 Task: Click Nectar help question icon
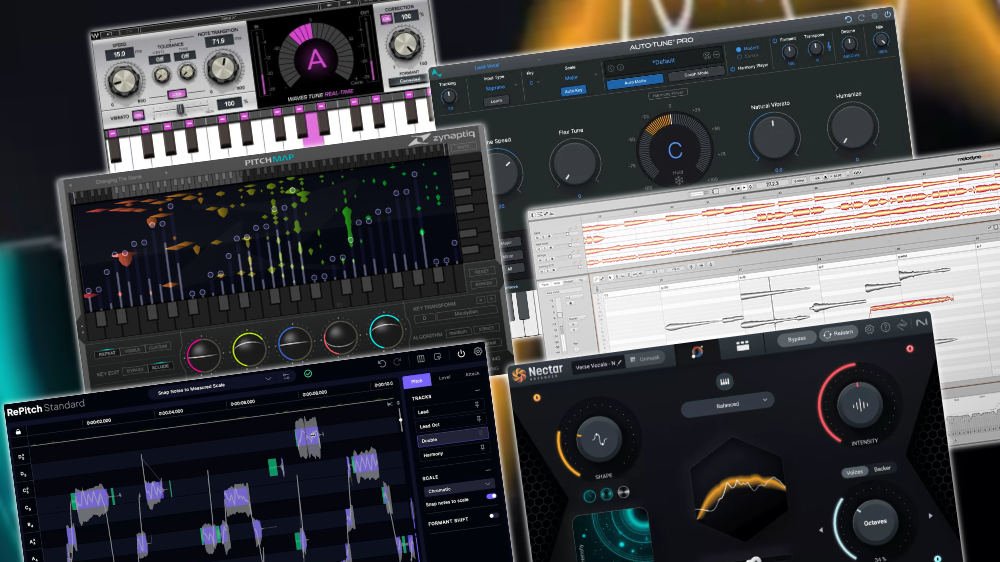(x=885, y=327)
